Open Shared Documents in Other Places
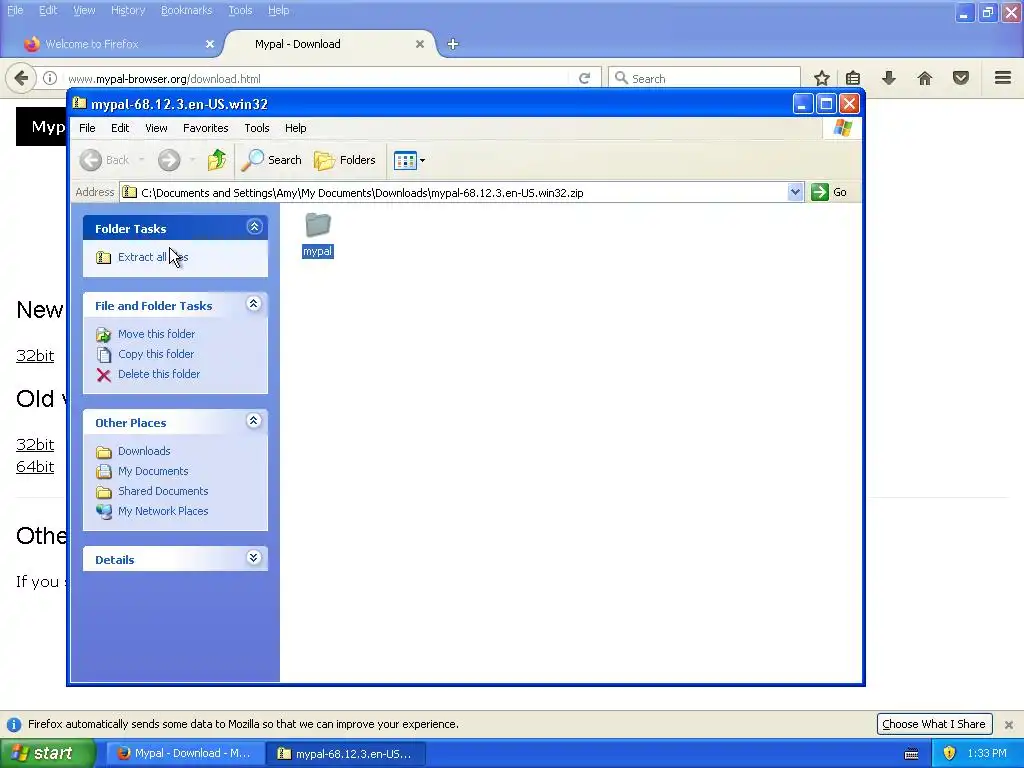The width and height of the screenshot is (1024, 768). (x=163, y=491)
